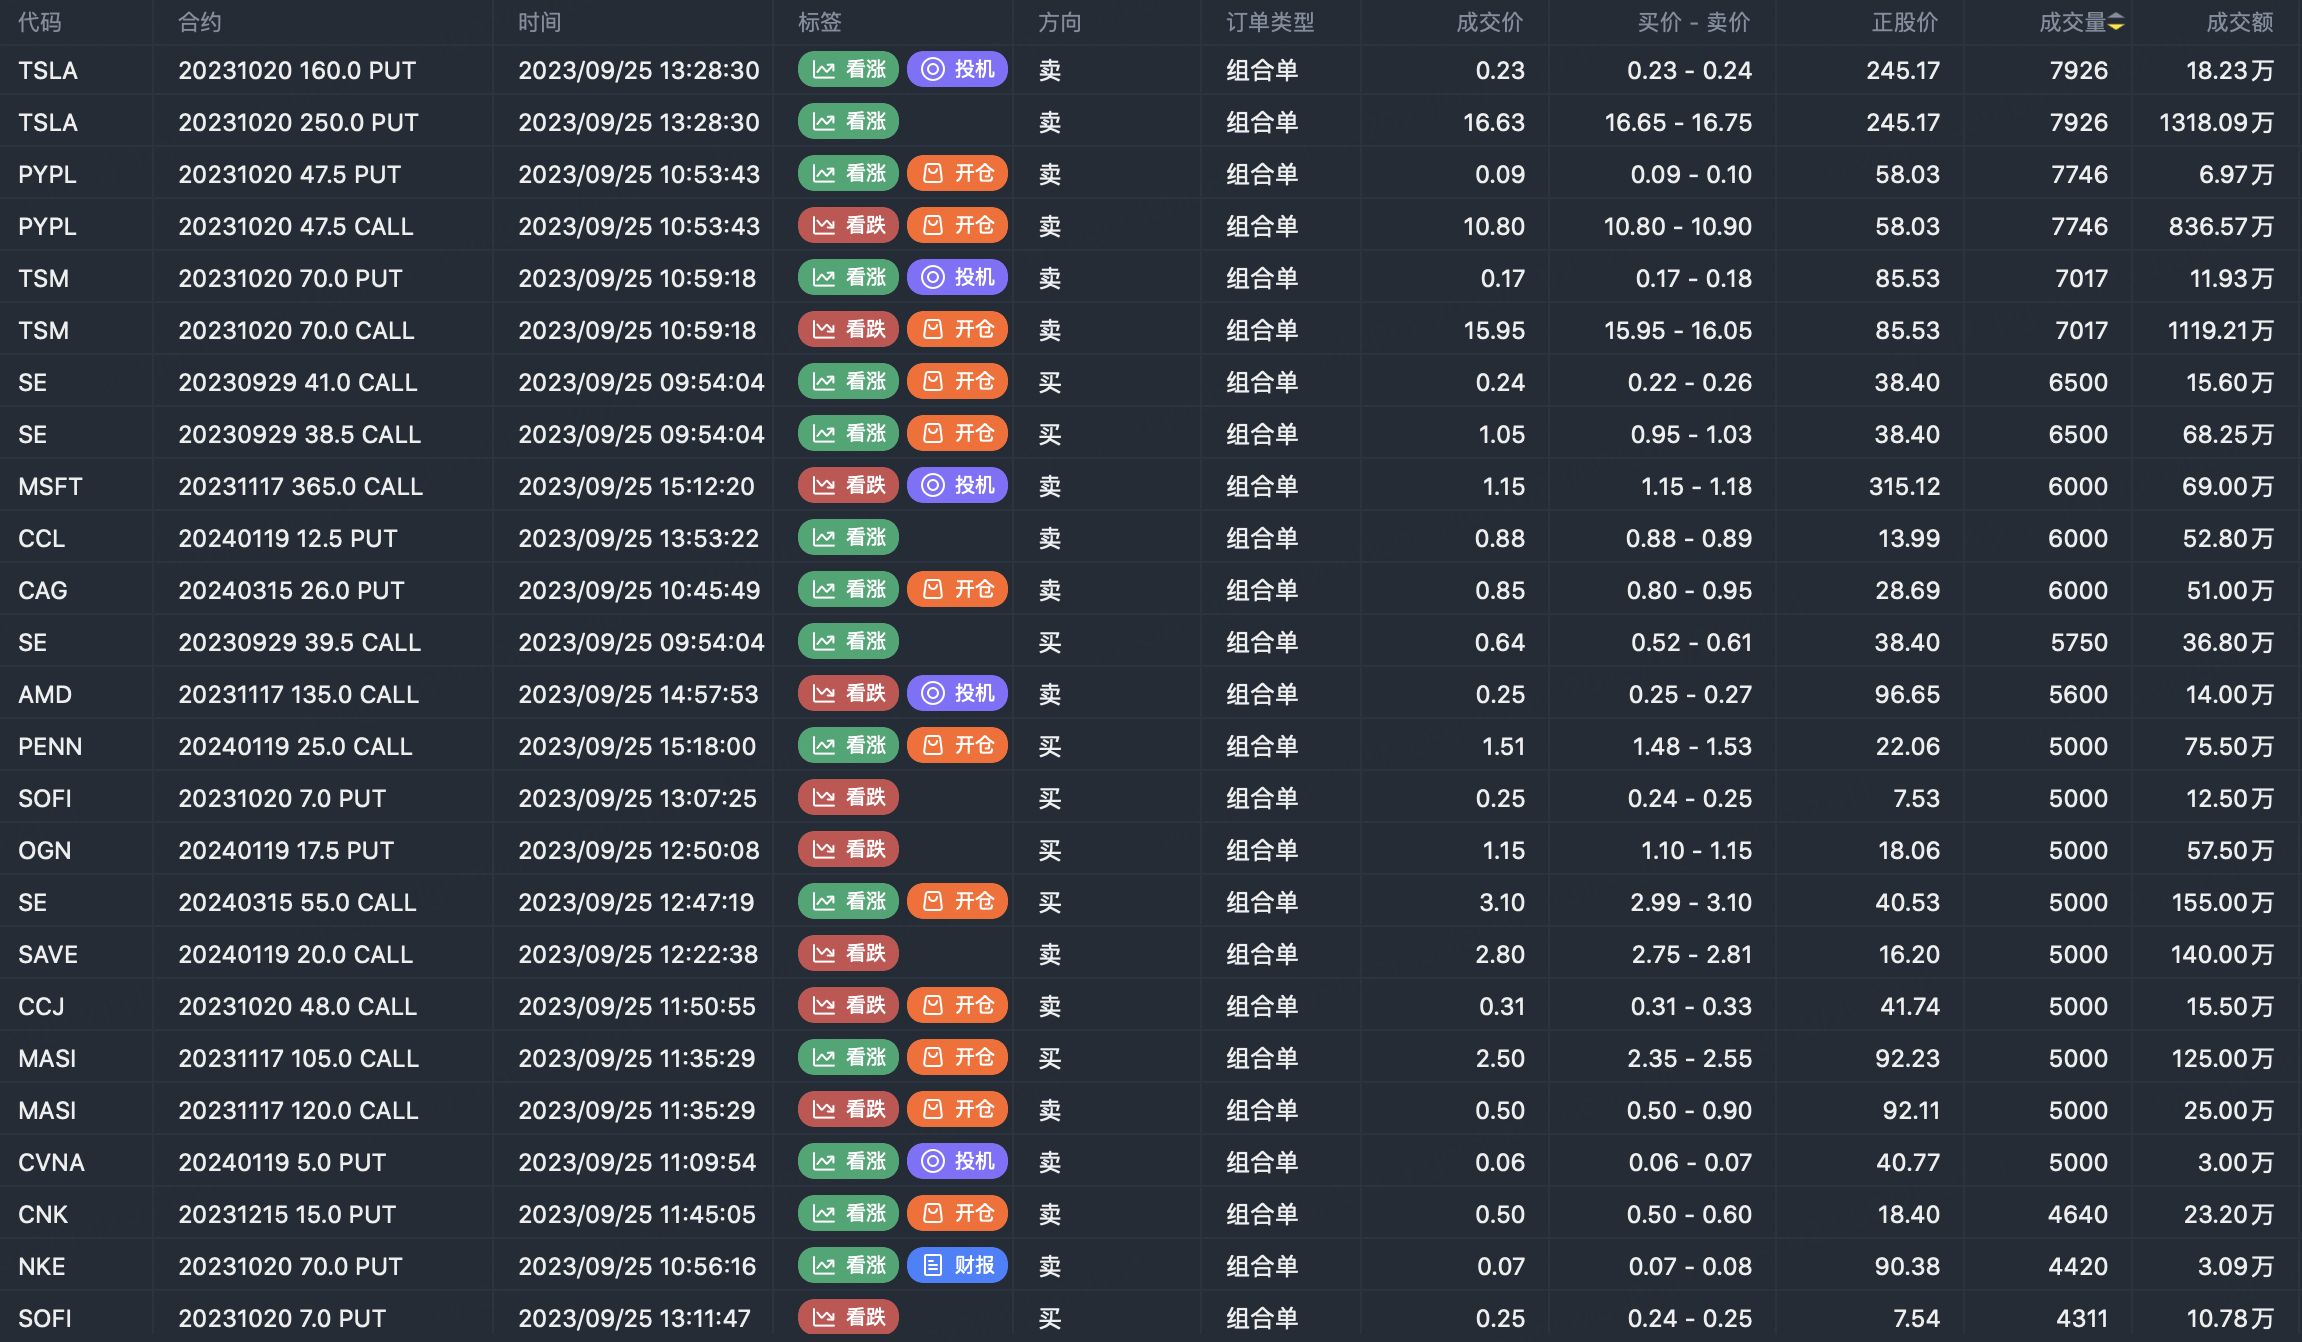The height and width of the screenshot is (1342, 2302).
Task: Click 看涨 tag on TSLA 160.0 PUT row
Action: tap(849, 69)
